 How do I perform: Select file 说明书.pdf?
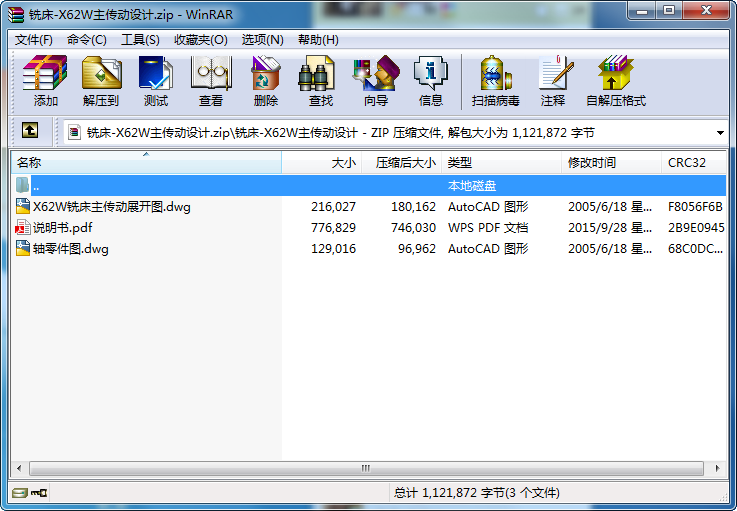(63, 228)
